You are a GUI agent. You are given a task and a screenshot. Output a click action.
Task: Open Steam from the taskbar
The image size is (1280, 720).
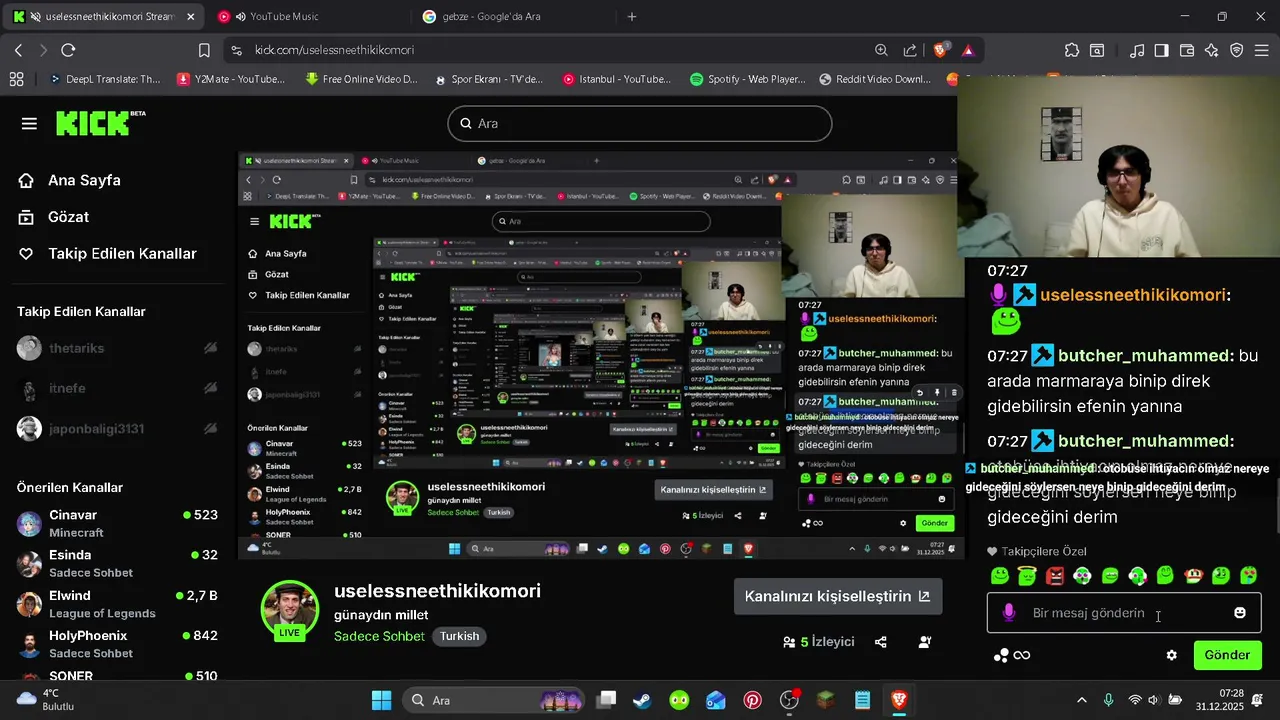click(x=642, y=700)
